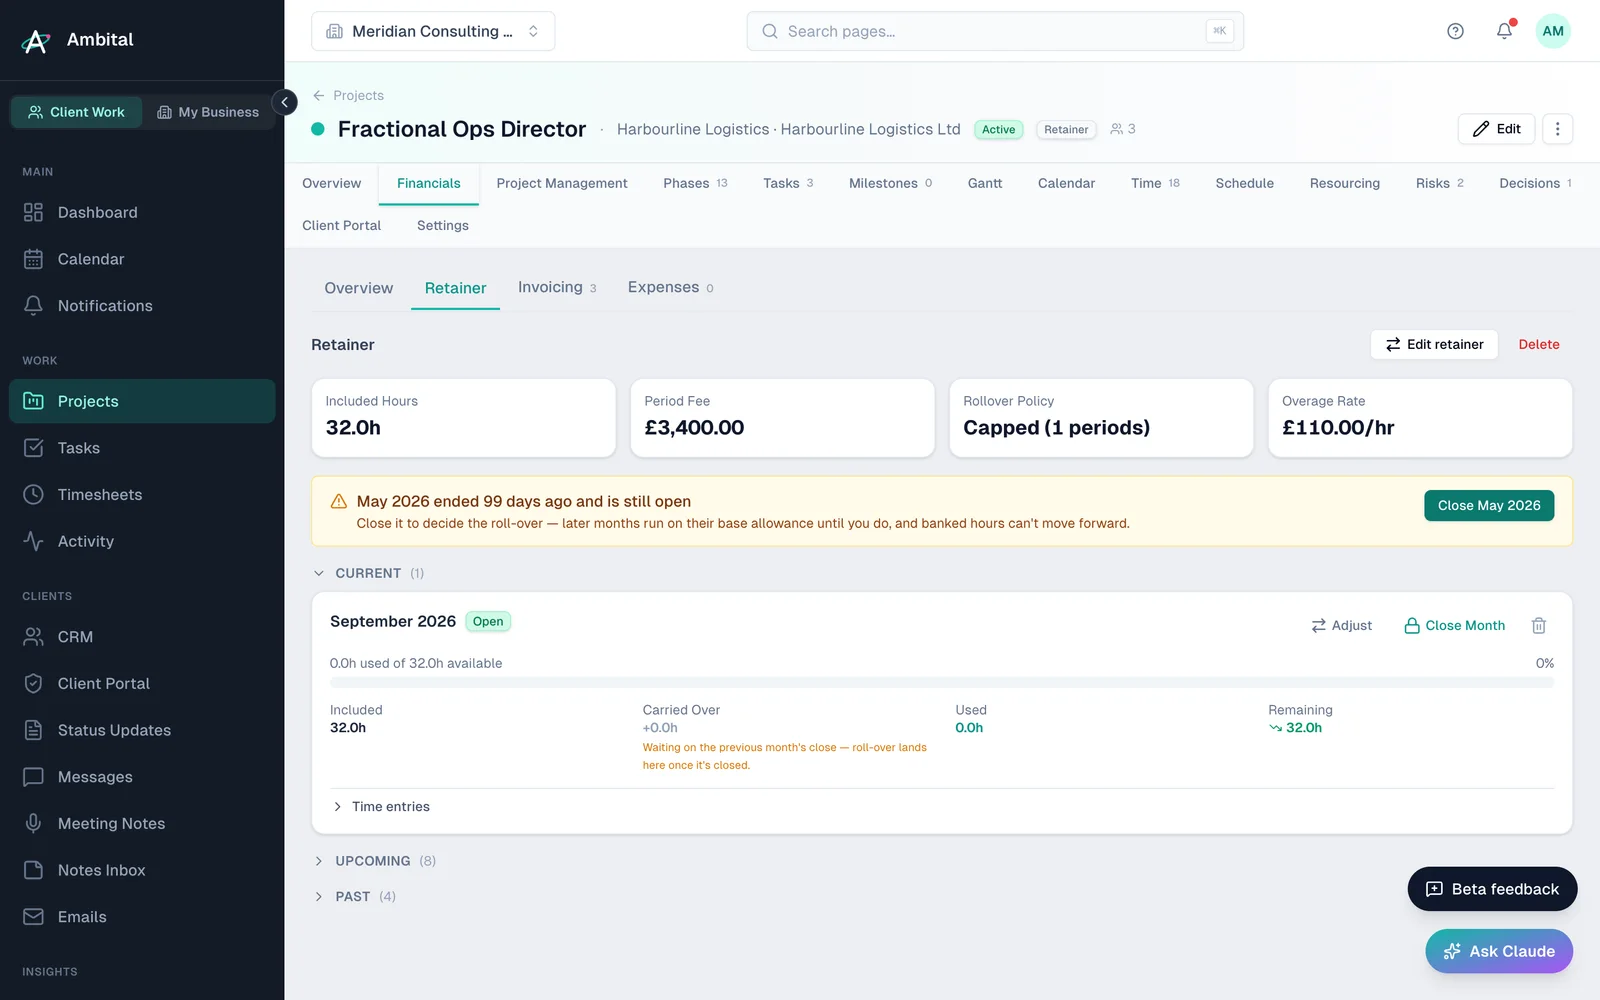Expand the UPCOMING periods section

[x=374, y=861]
